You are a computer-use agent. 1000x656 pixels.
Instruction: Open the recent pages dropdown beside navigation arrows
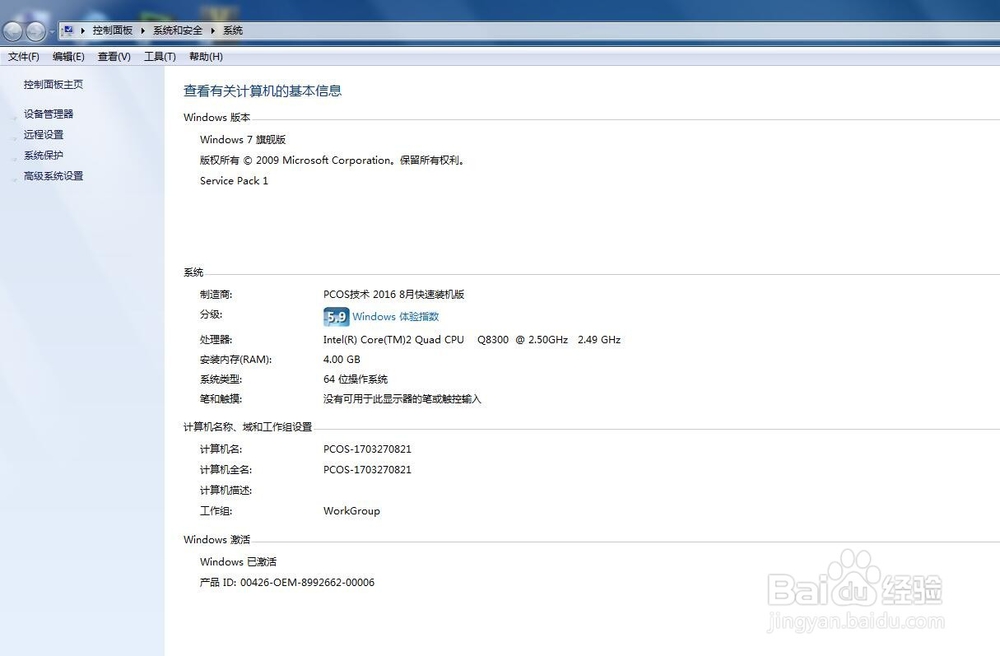tap(52, 31)
